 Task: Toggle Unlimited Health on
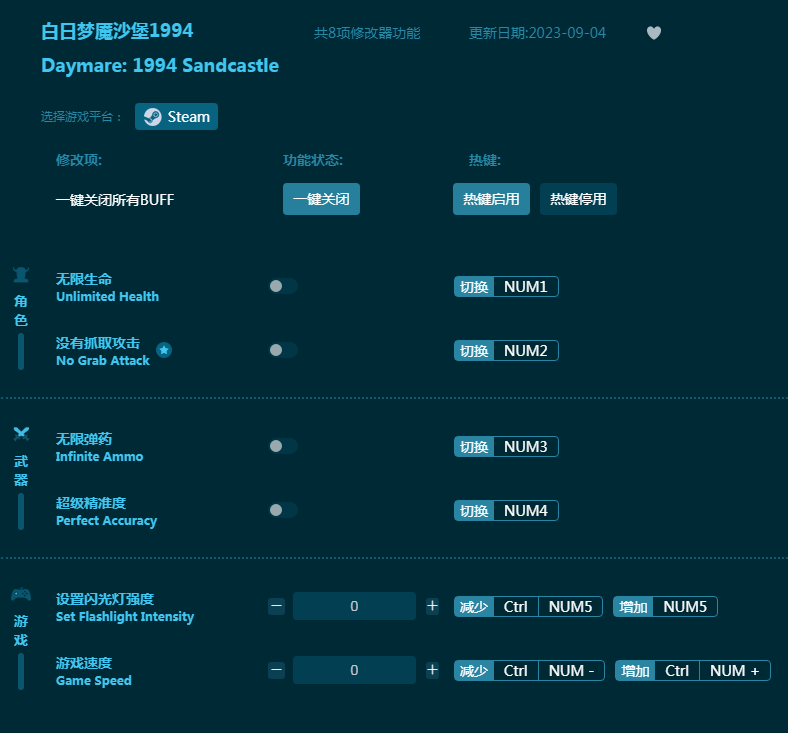(x=283, y=286)
